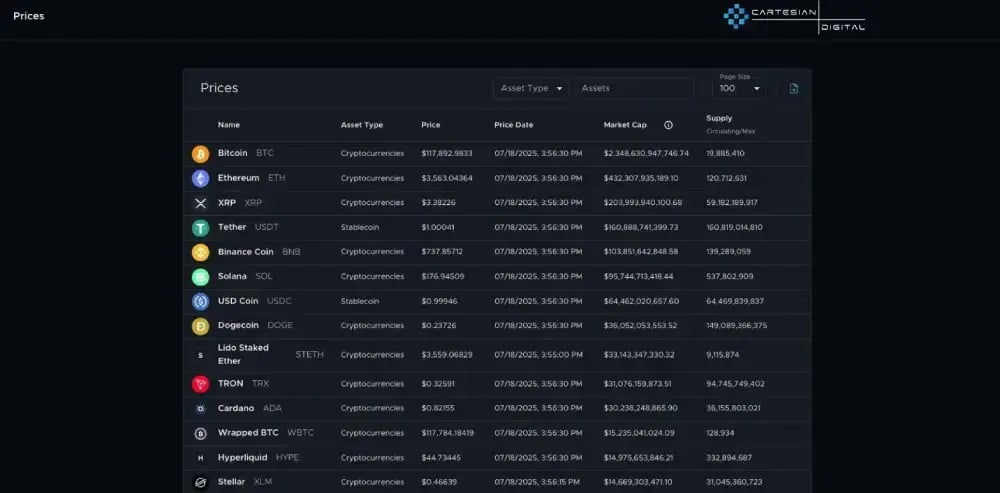Screen dimensions: 1000x493
Task: Click the Cardano coin icon
Action: [x=200, y=409]
